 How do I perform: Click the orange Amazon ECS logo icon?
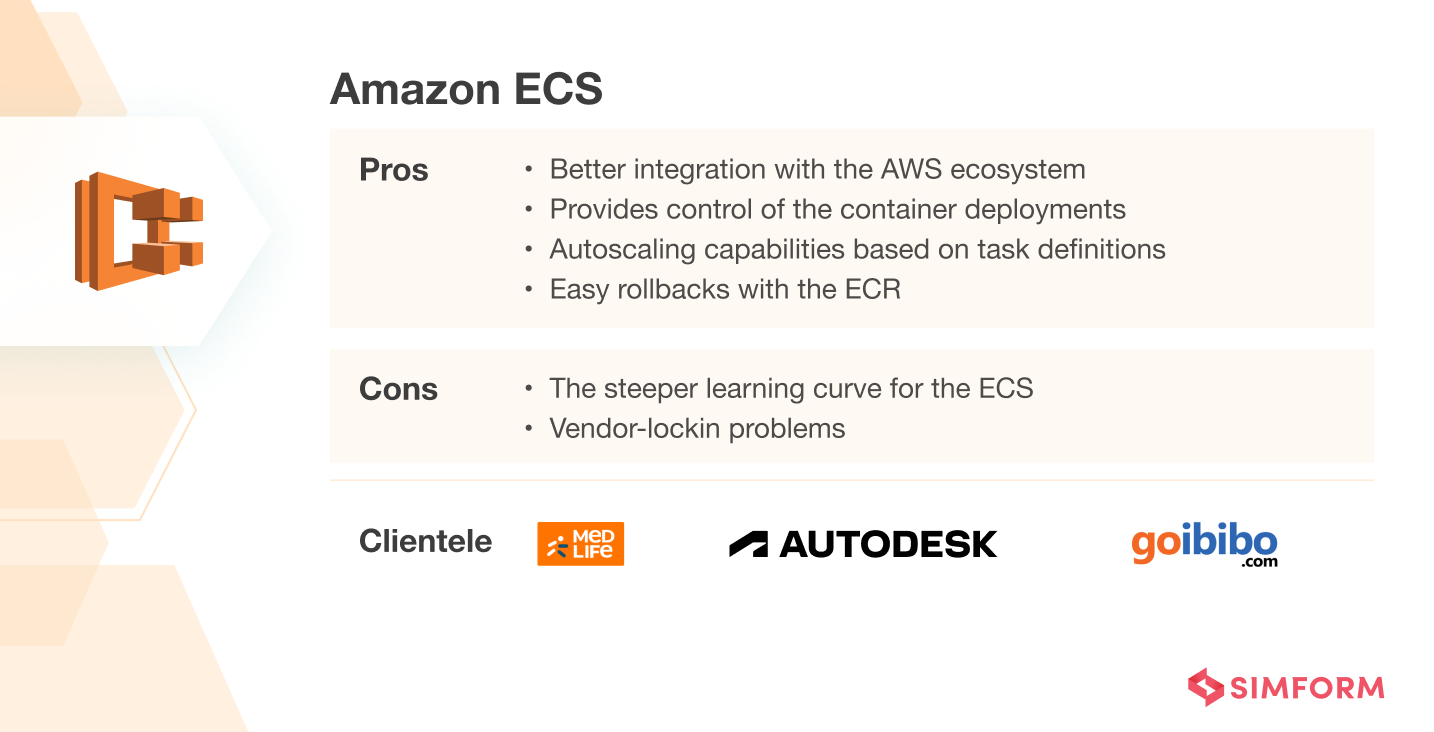138,231
